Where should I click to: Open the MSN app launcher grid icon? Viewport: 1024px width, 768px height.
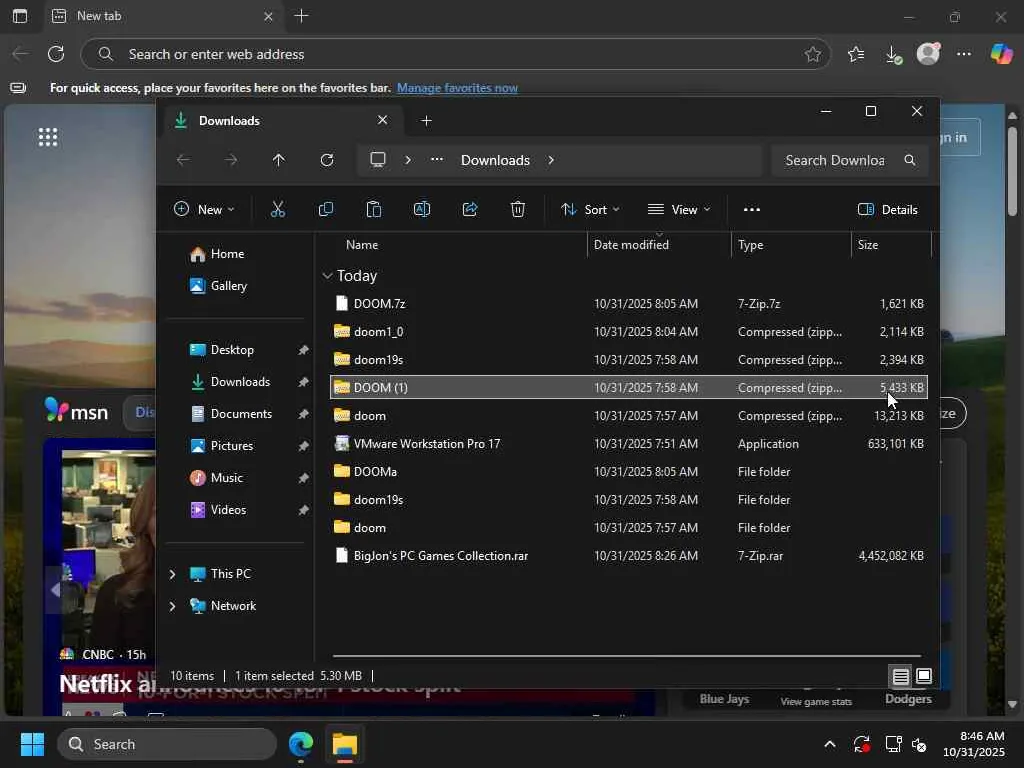pyautogui.click(x=48, y=137)
